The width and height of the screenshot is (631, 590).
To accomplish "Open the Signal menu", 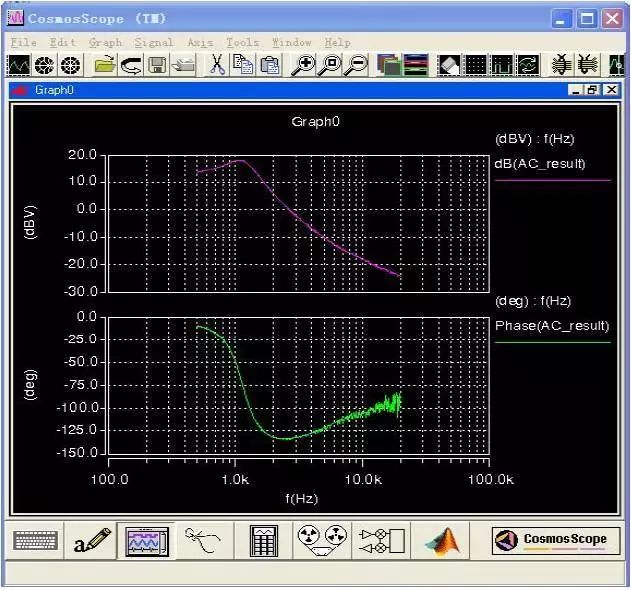I will [x=154, y=42].
